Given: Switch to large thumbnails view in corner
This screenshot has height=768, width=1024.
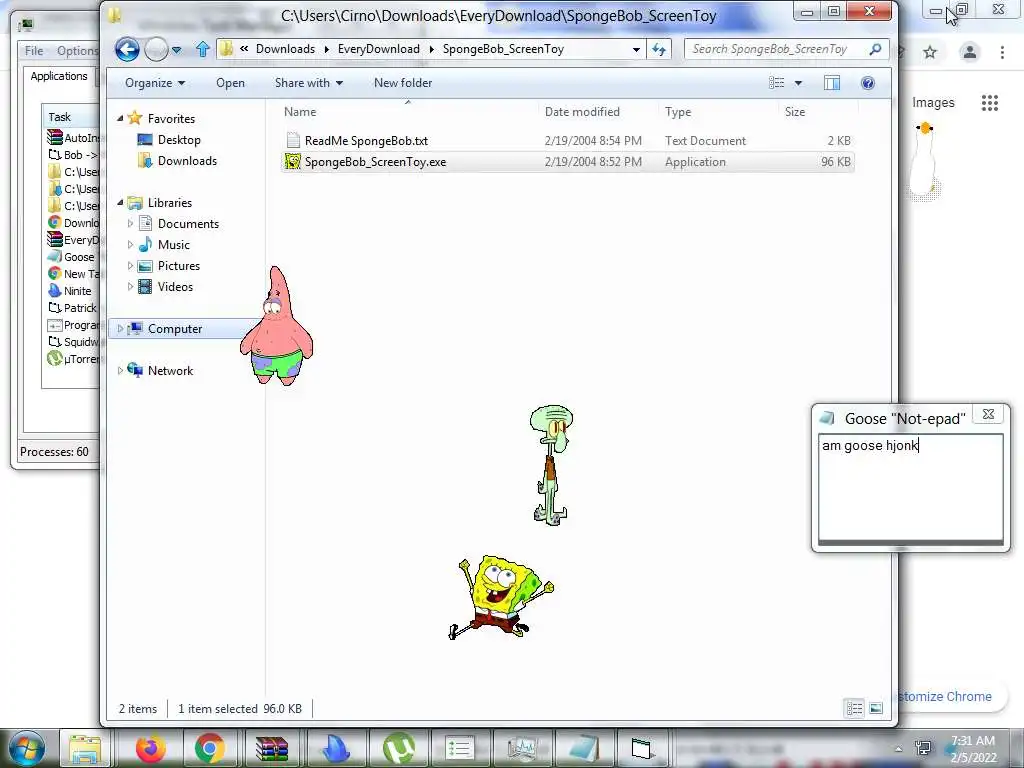Looking at the screenshot, I should [876, 709].
